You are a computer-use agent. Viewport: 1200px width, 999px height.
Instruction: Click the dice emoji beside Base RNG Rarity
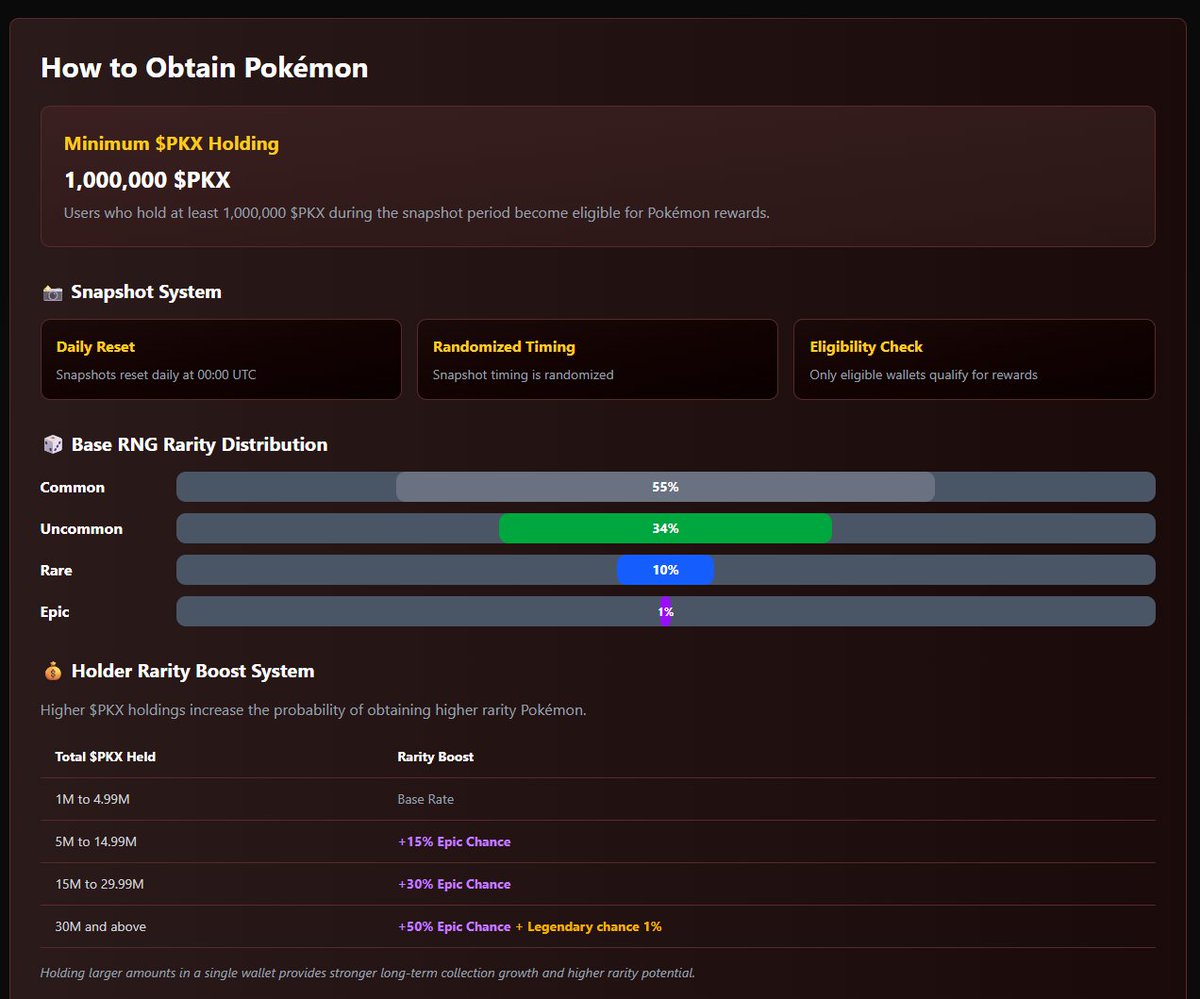click(53, 444)
